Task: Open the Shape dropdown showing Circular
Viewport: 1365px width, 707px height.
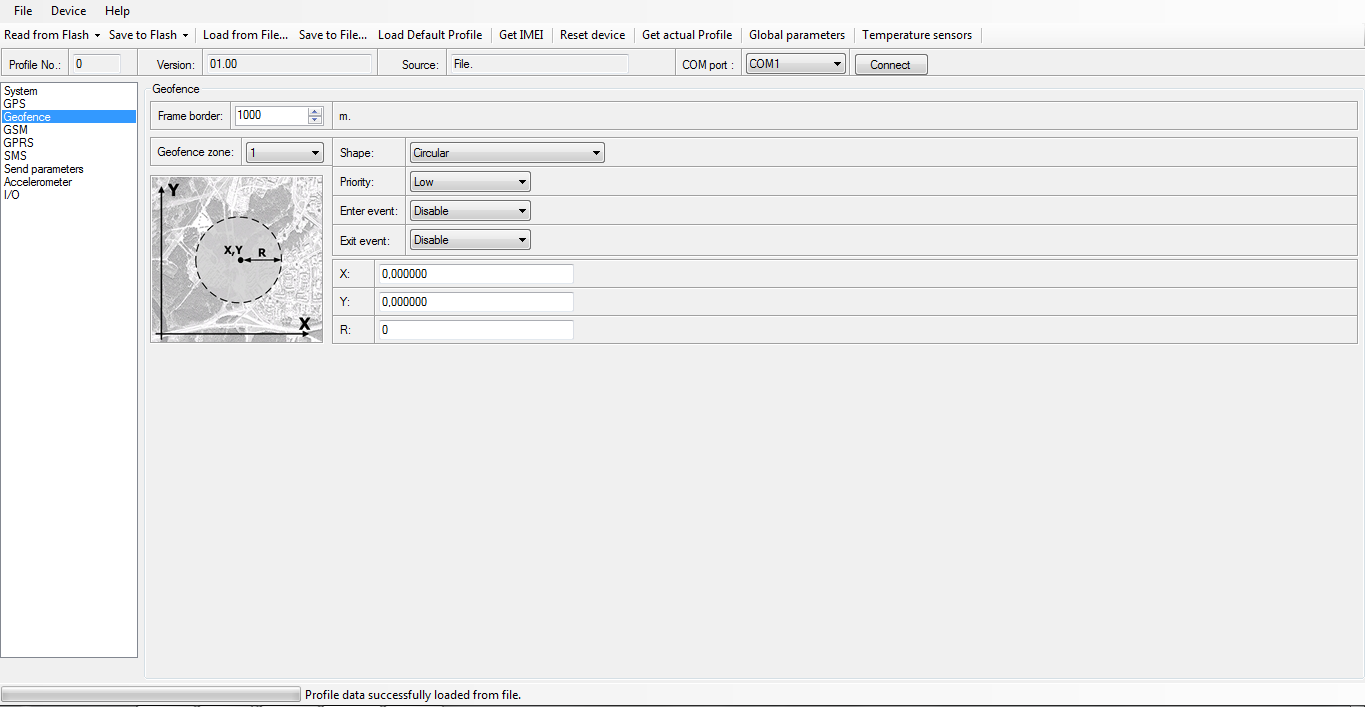Action: coord(507,153)
